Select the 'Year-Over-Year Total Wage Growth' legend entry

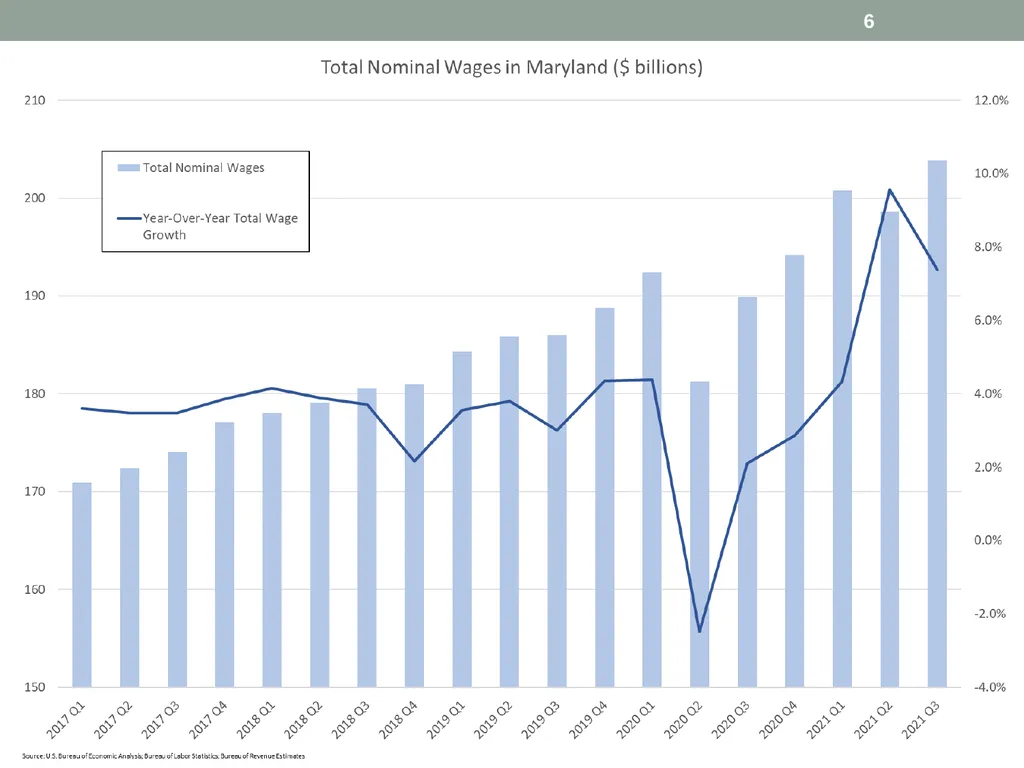(207, 226)
